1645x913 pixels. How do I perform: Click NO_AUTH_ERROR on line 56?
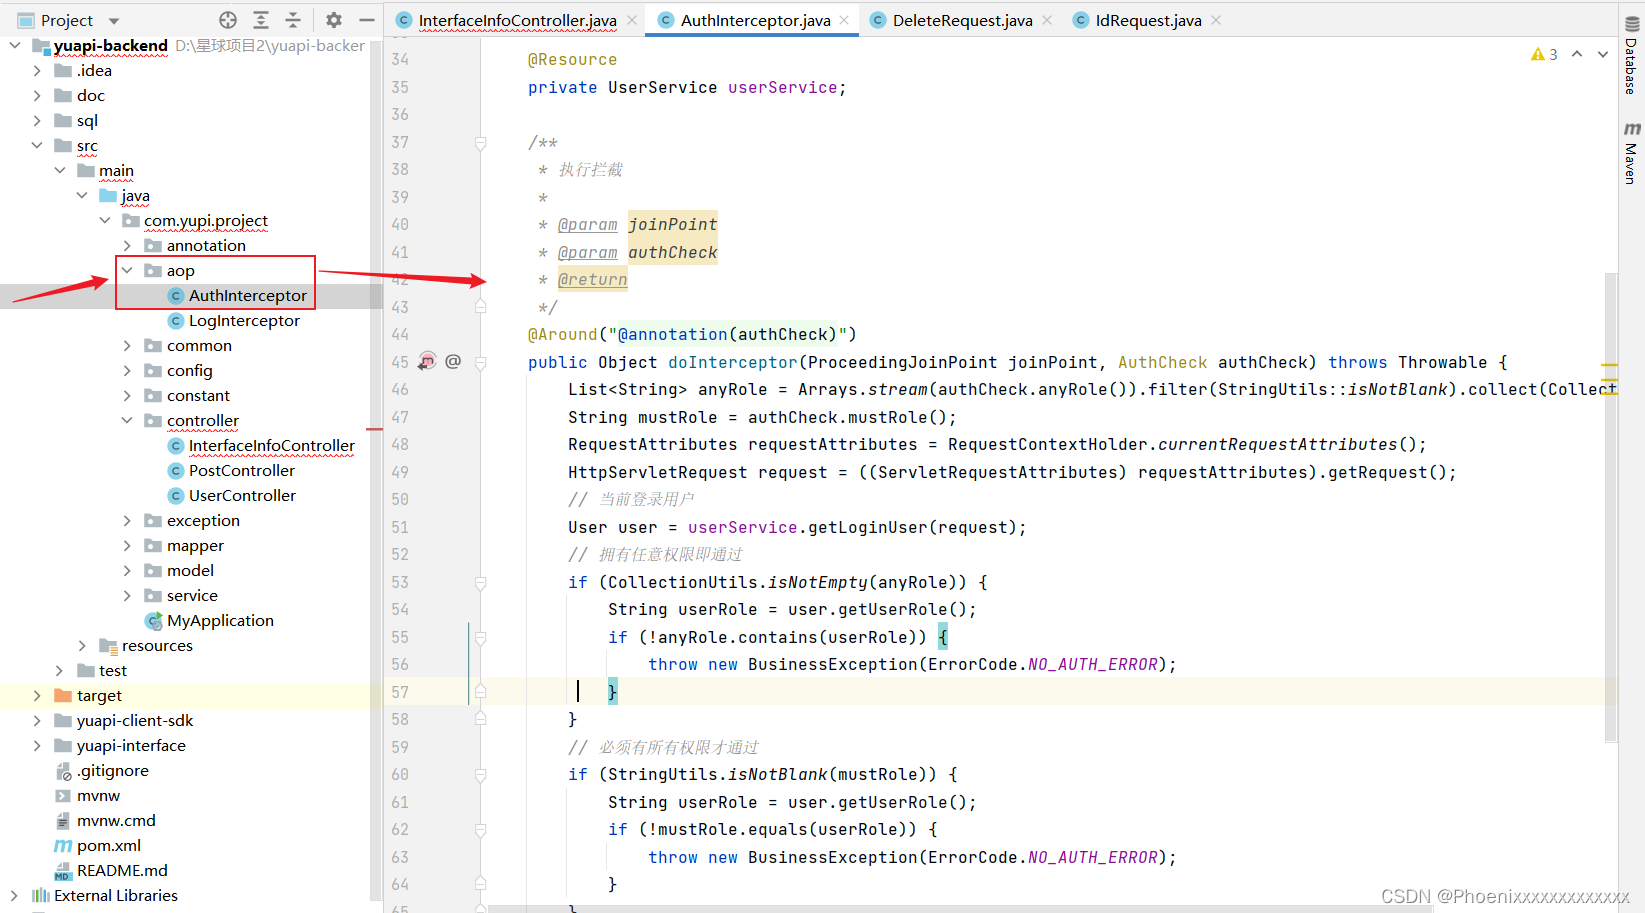click(x=1092, y=664)
